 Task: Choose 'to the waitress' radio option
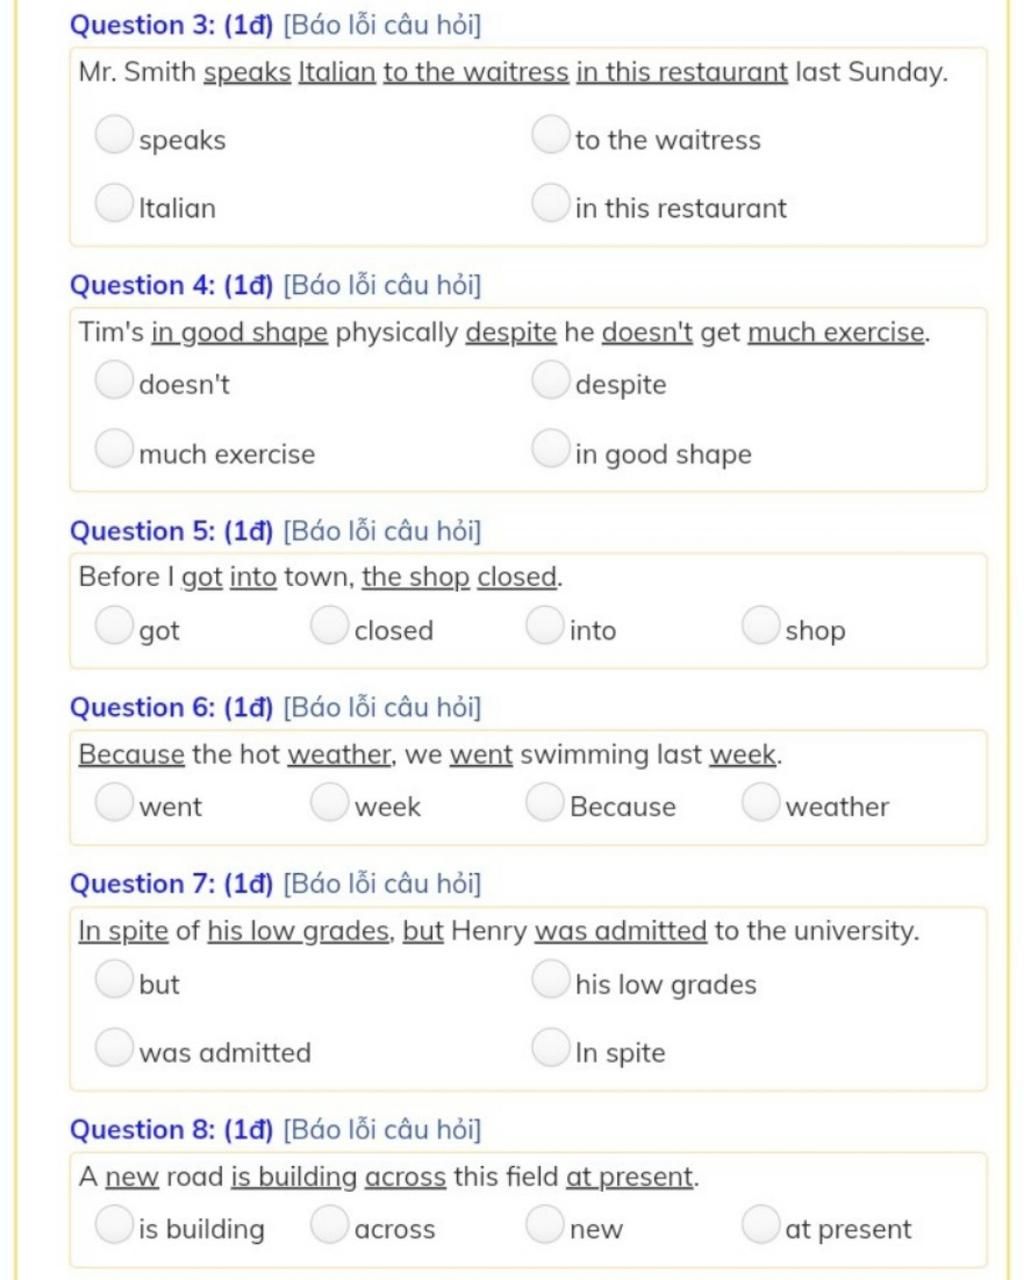pos(550,134)
